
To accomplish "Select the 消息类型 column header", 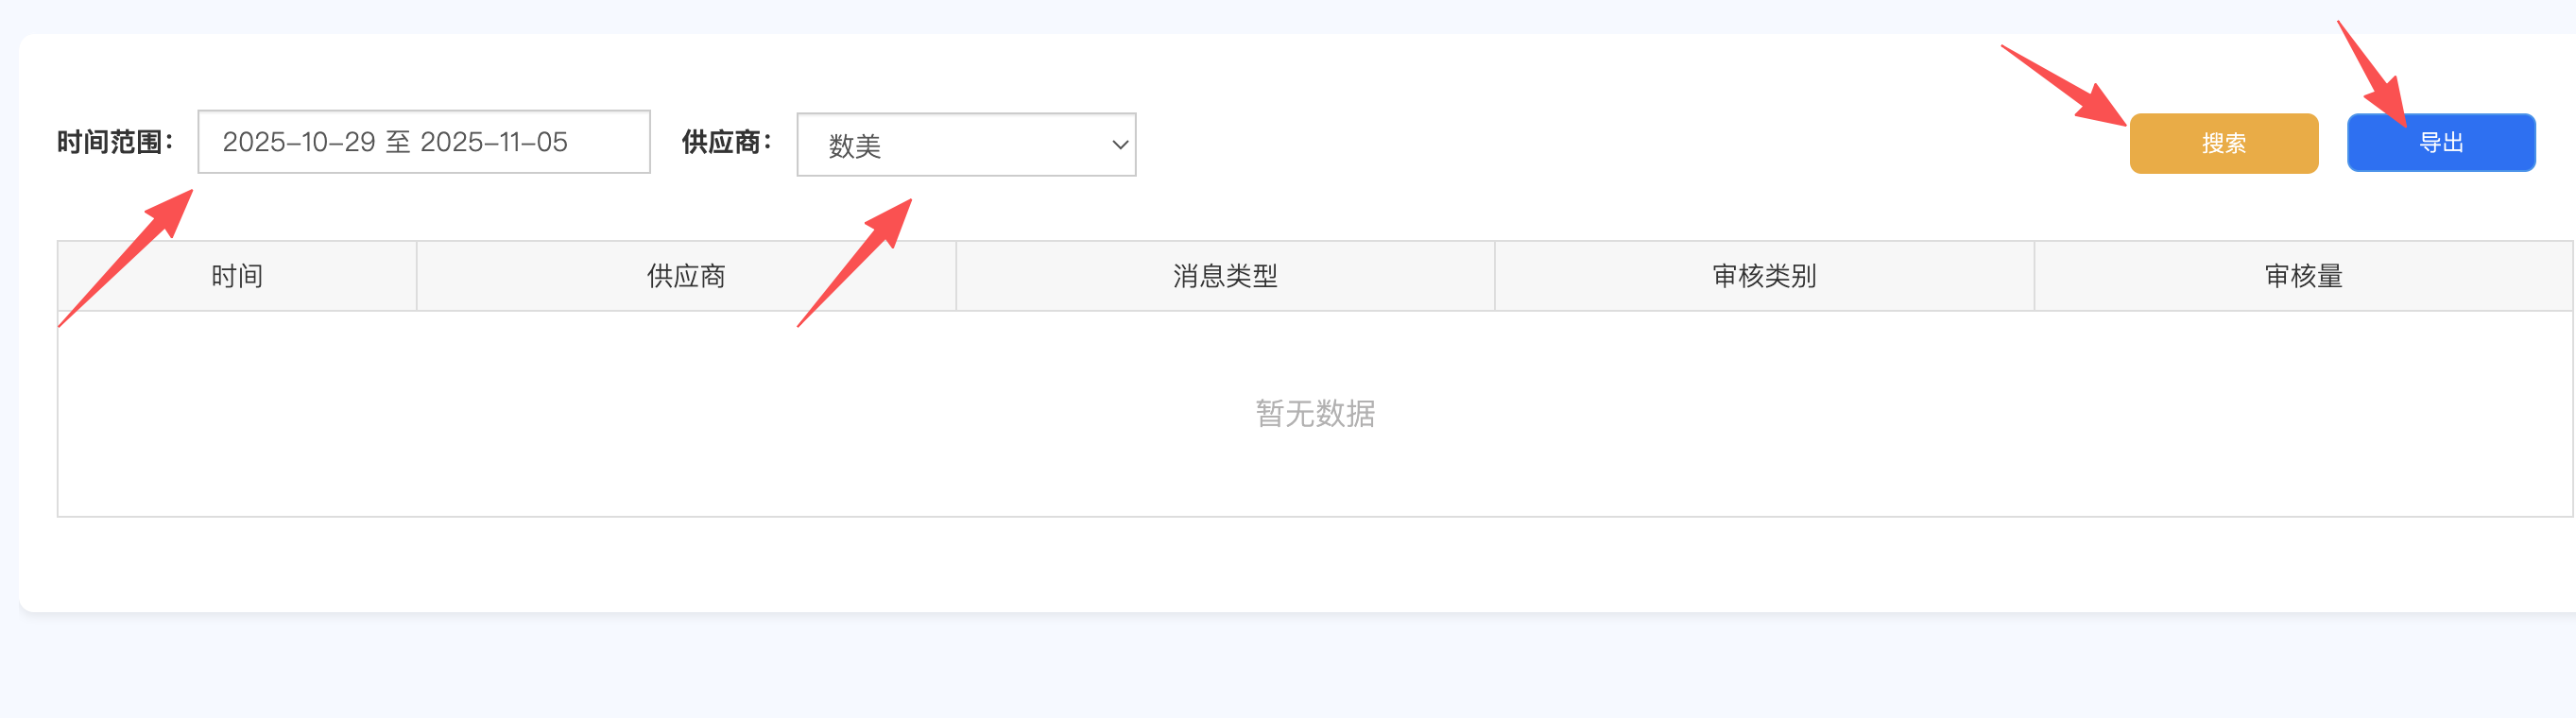I will (1225, 276).
